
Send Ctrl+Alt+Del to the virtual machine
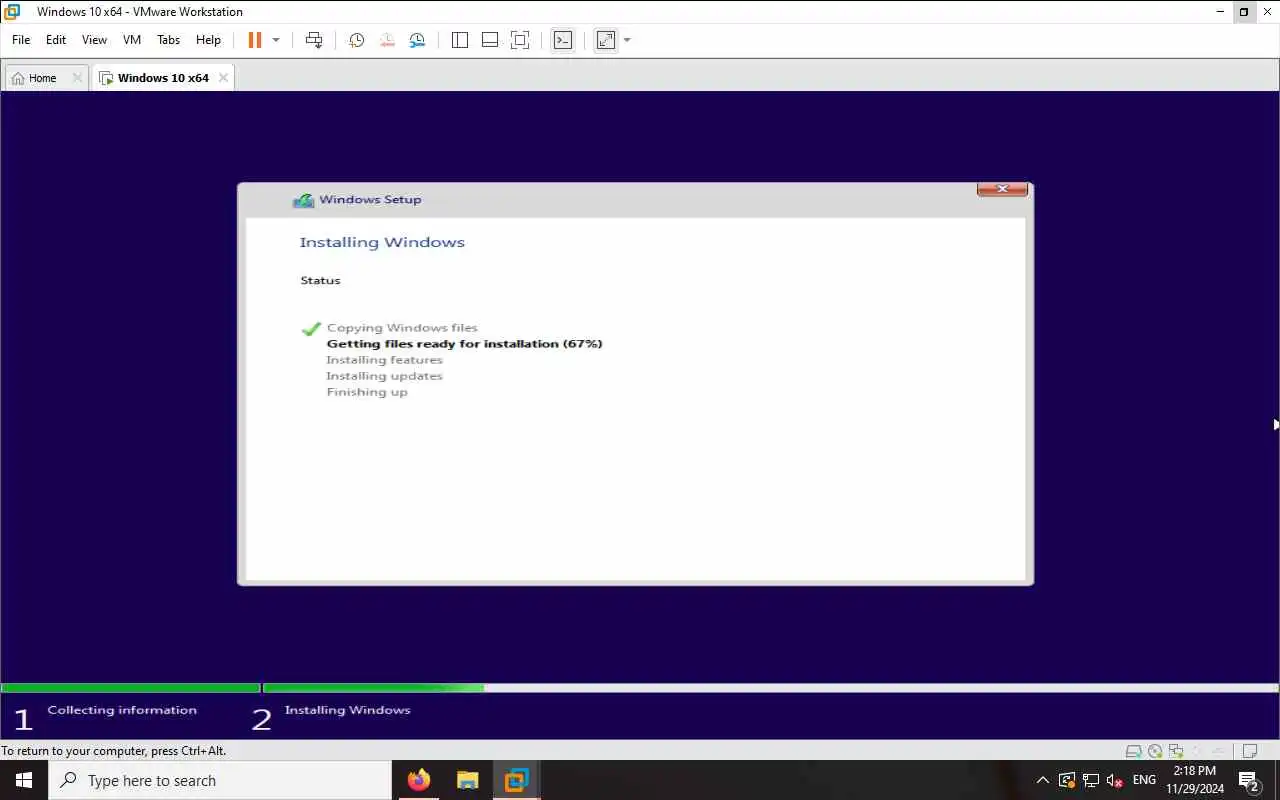[314, 40]
